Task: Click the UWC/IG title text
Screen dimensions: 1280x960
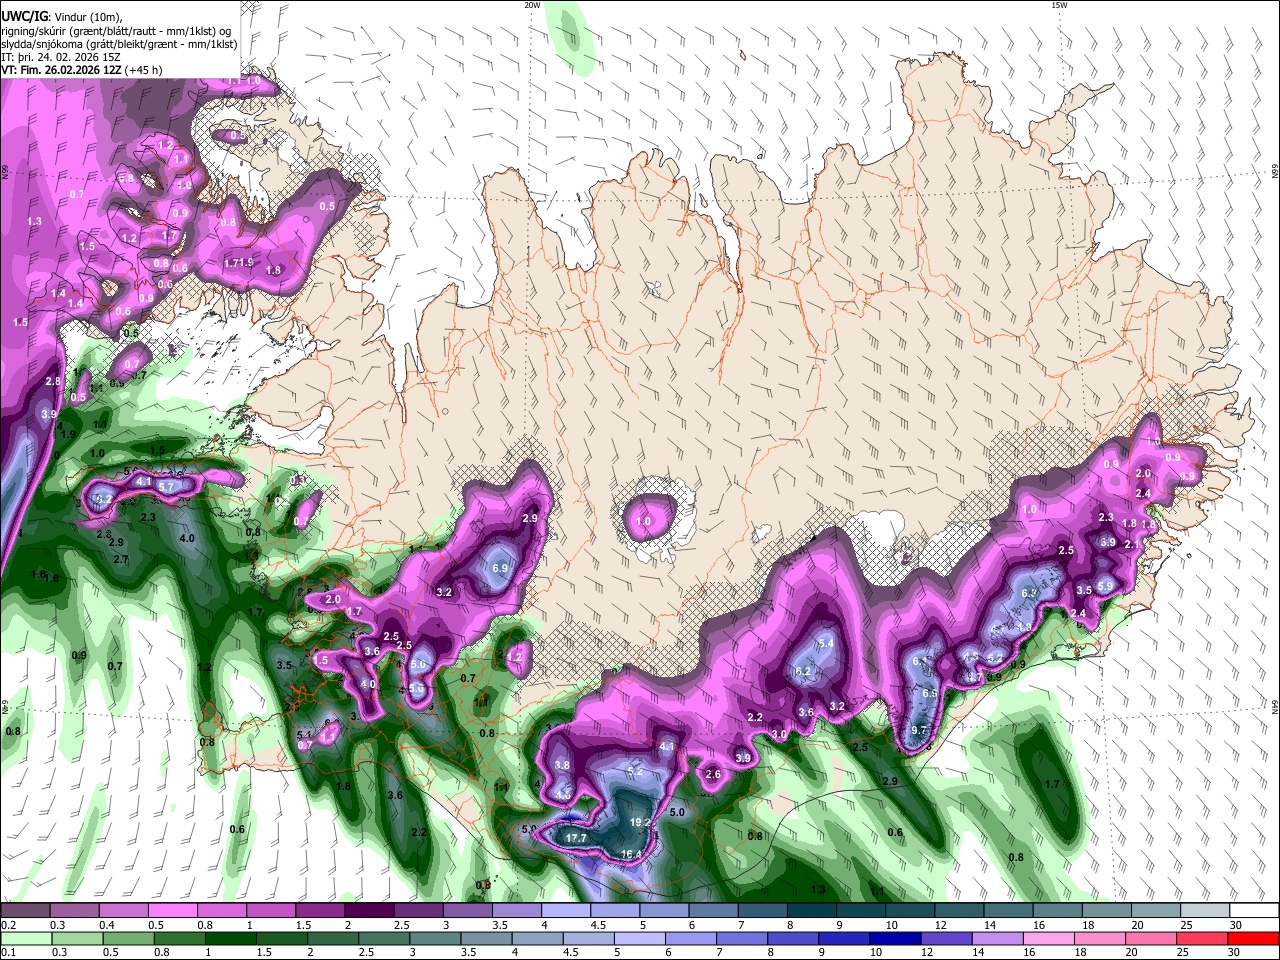Action: [23, 18]
